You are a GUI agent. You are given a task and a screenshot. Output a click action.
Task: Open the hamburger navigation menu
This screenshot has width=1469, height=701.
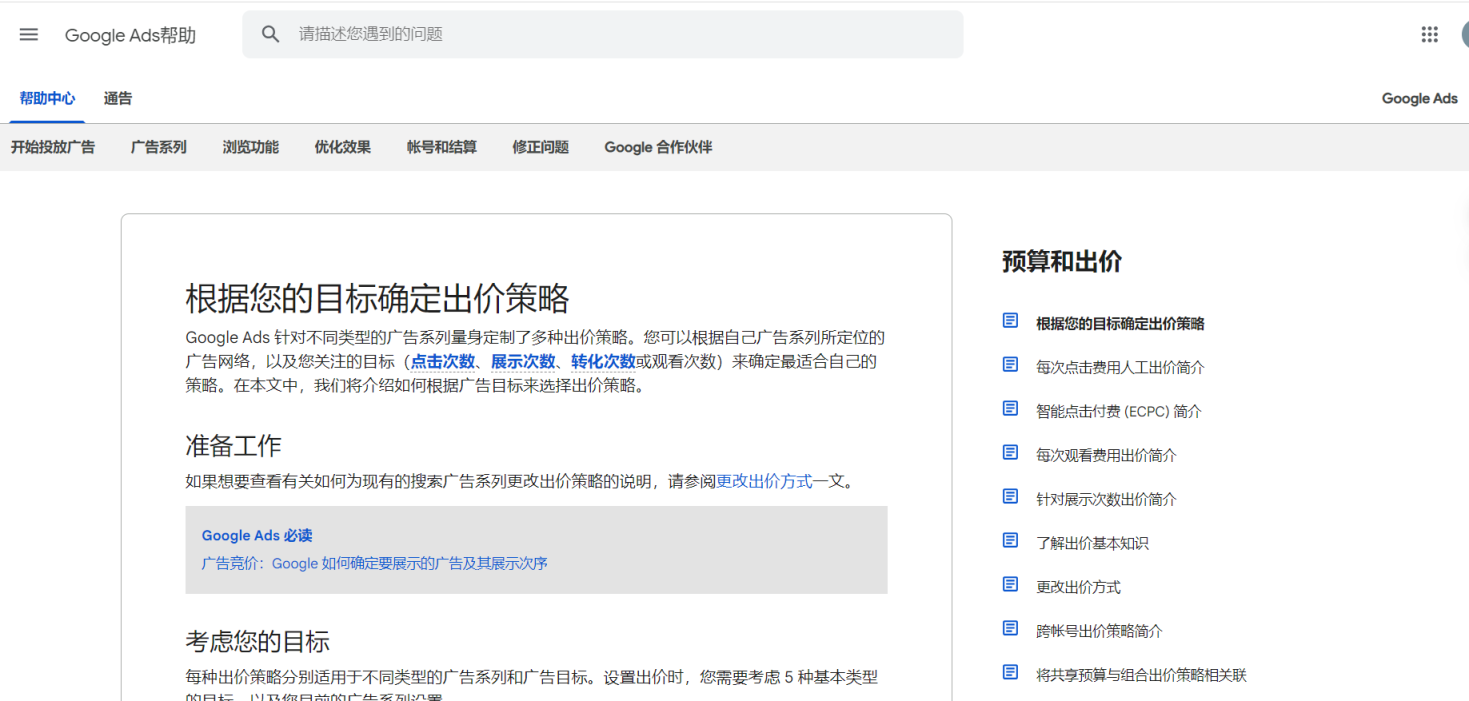(x=28, y=33)
